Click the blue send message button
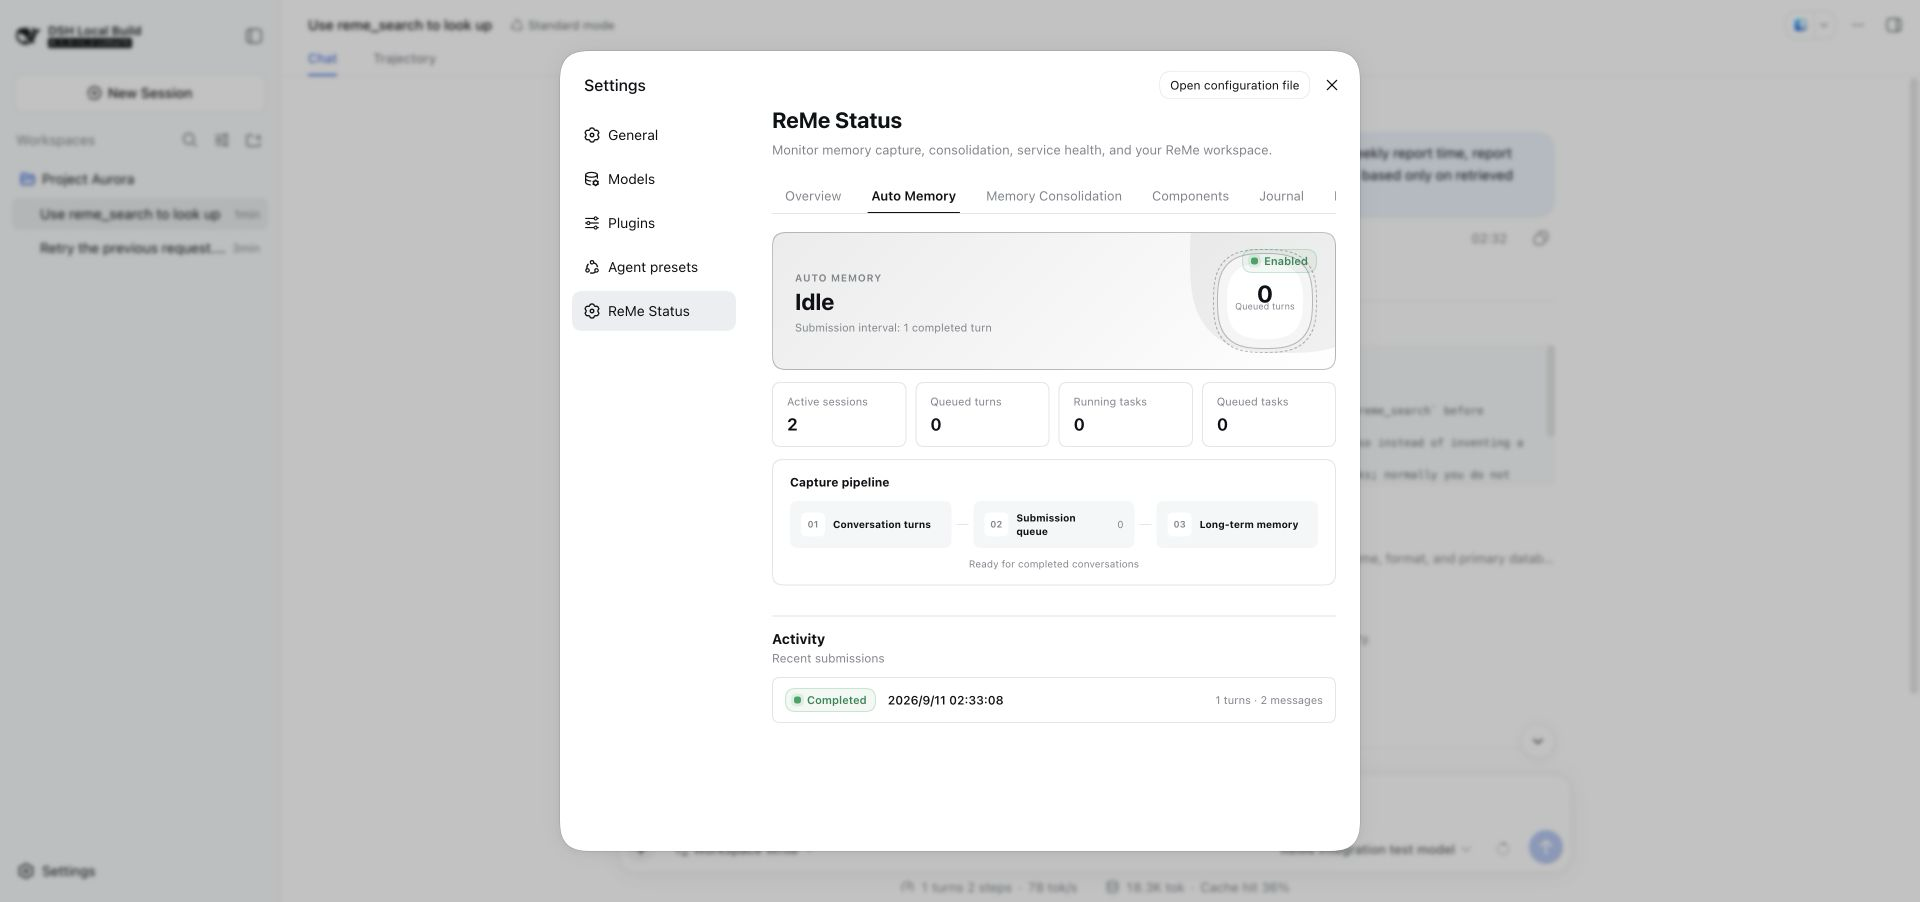 click(x=1545, y=847)
